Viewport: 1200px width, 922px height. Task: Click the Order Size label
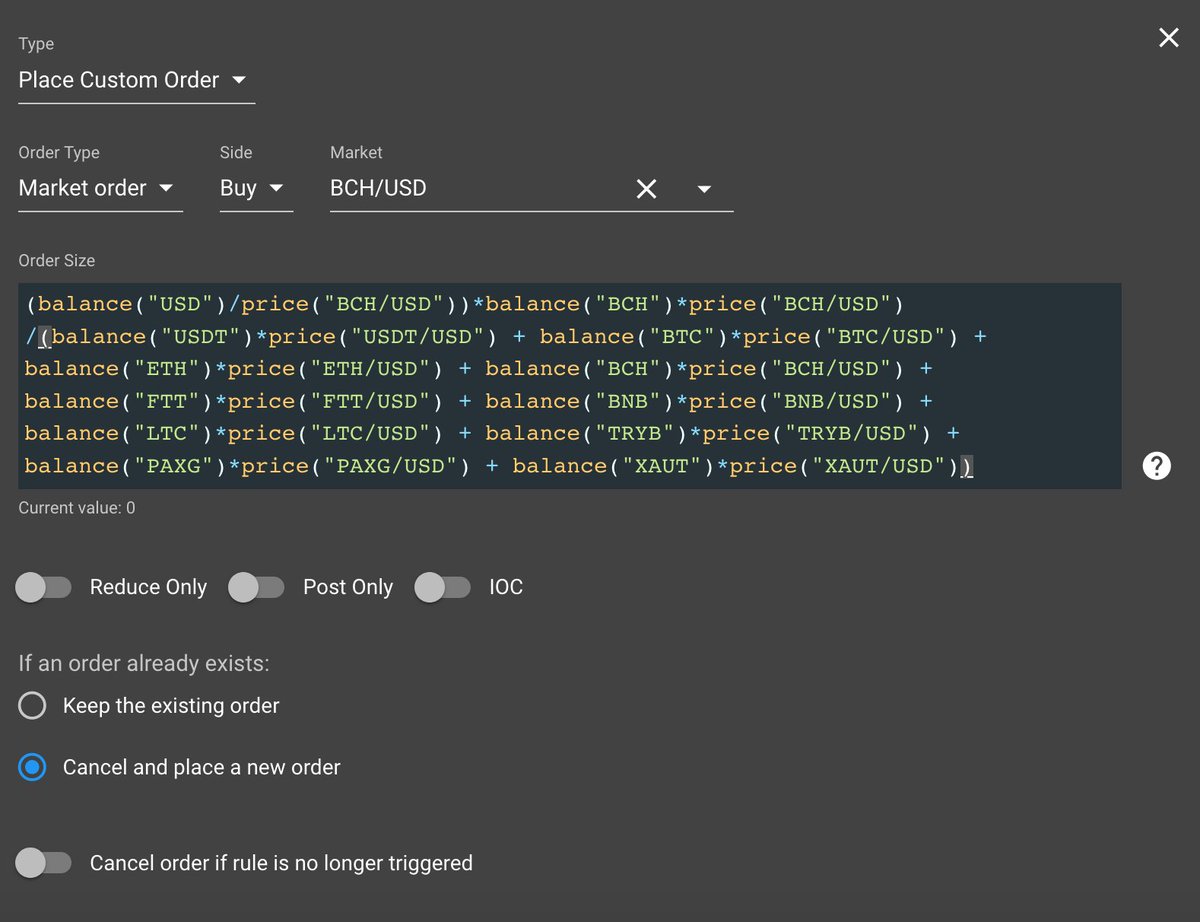coord(57,260)
